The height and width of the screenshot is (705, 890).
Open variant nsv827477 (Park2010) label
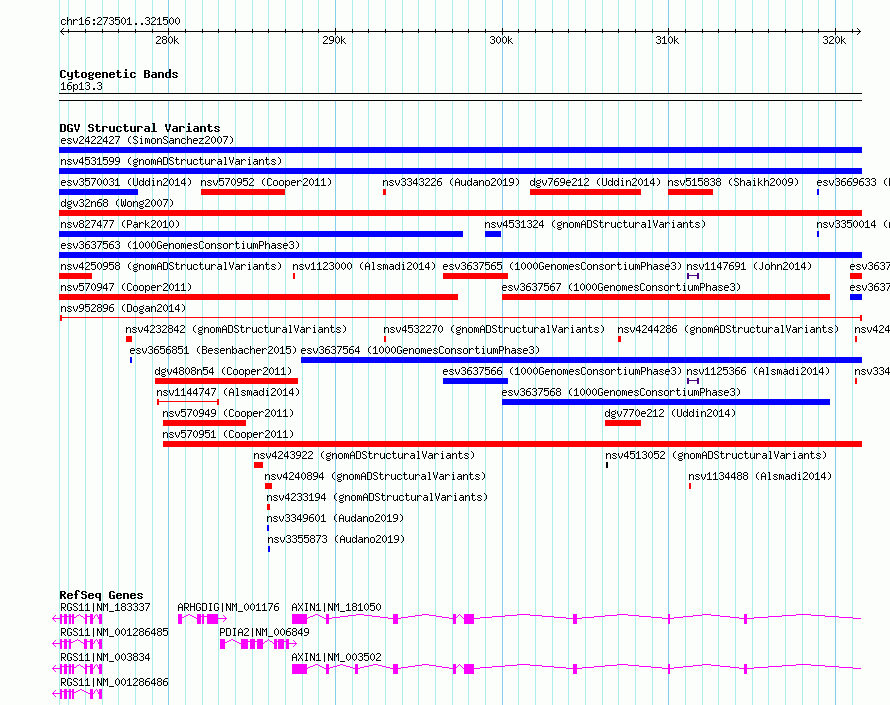120,224
